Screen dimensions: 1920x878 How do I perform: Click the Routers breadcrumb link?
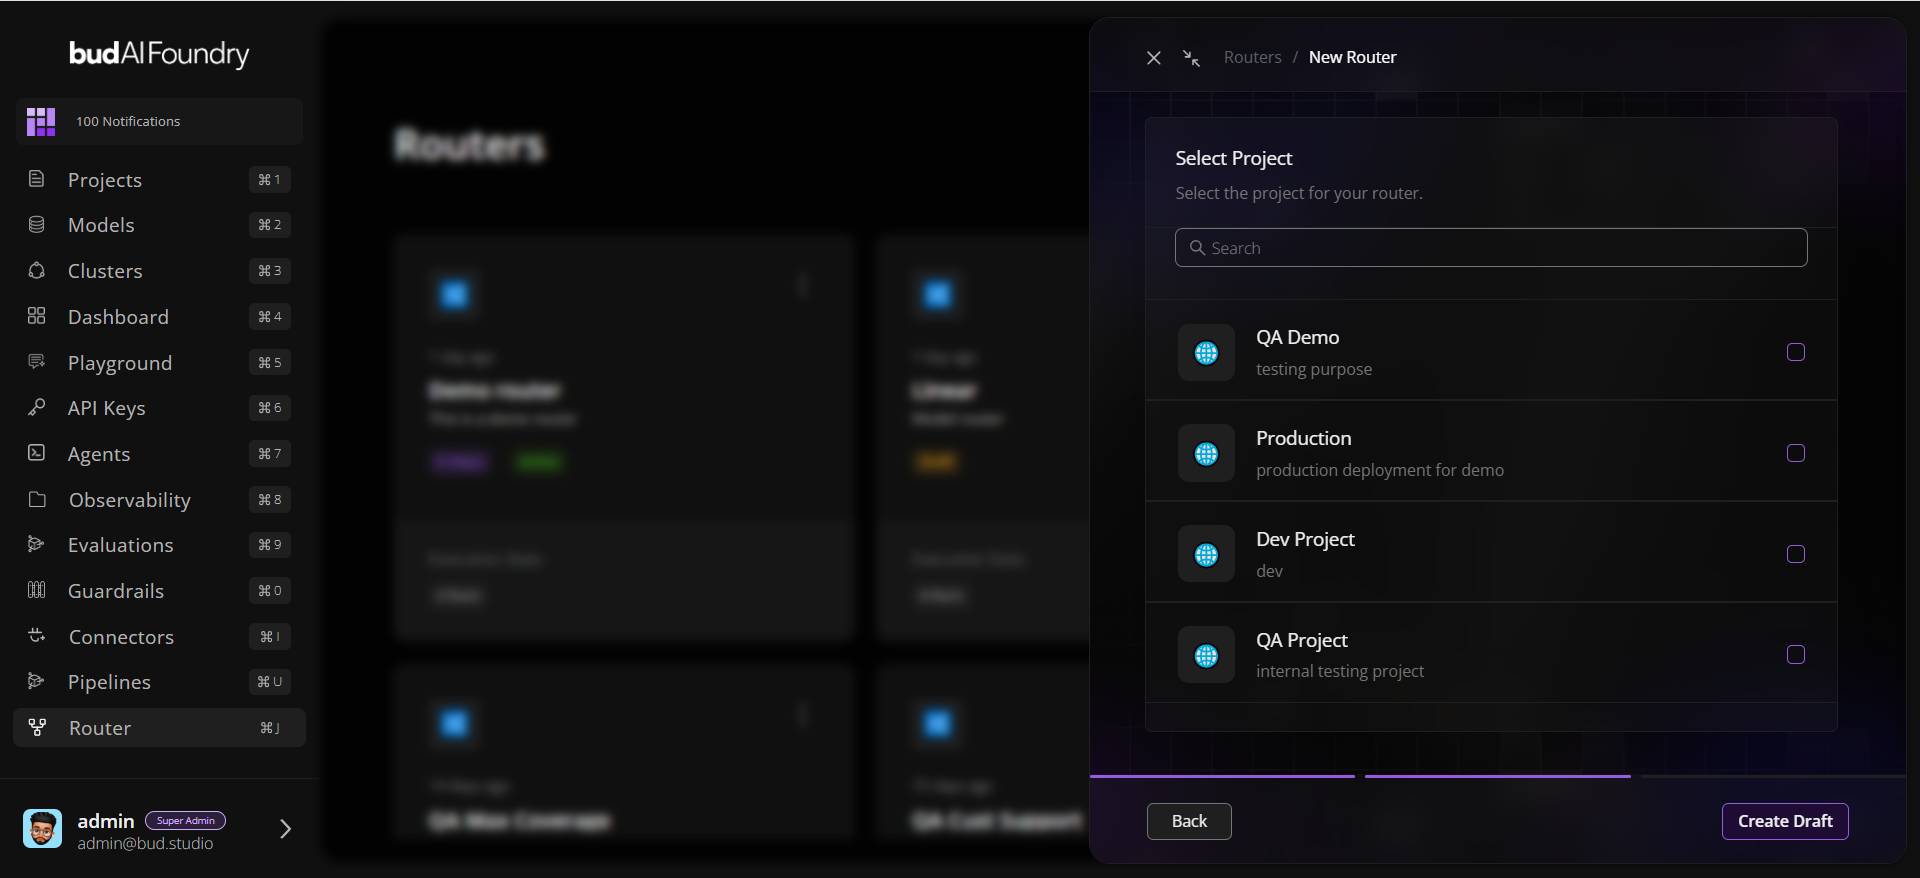pyautogui.click(x=1252, y=58)
